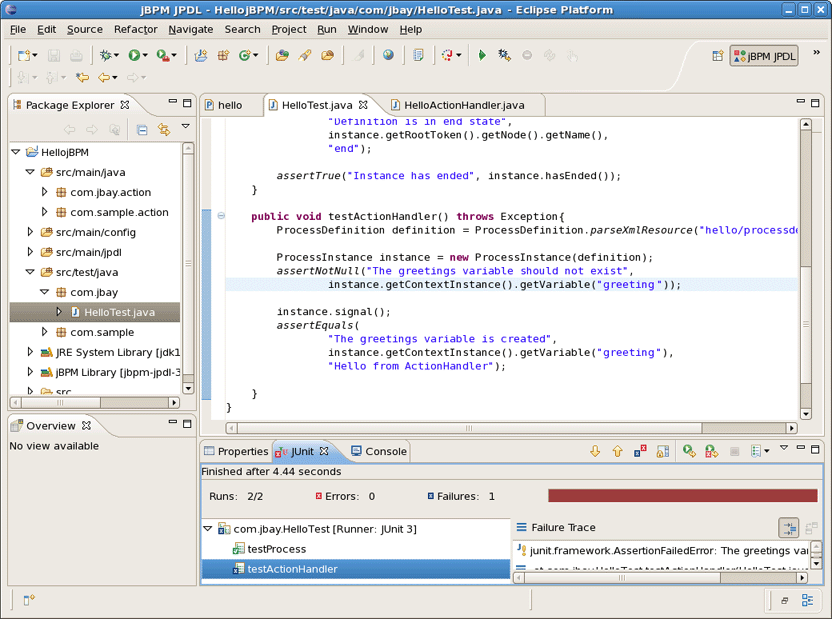The image size is (832, 619).
Task: Open the Run button dropdown arrow
Action: [145, 55]
